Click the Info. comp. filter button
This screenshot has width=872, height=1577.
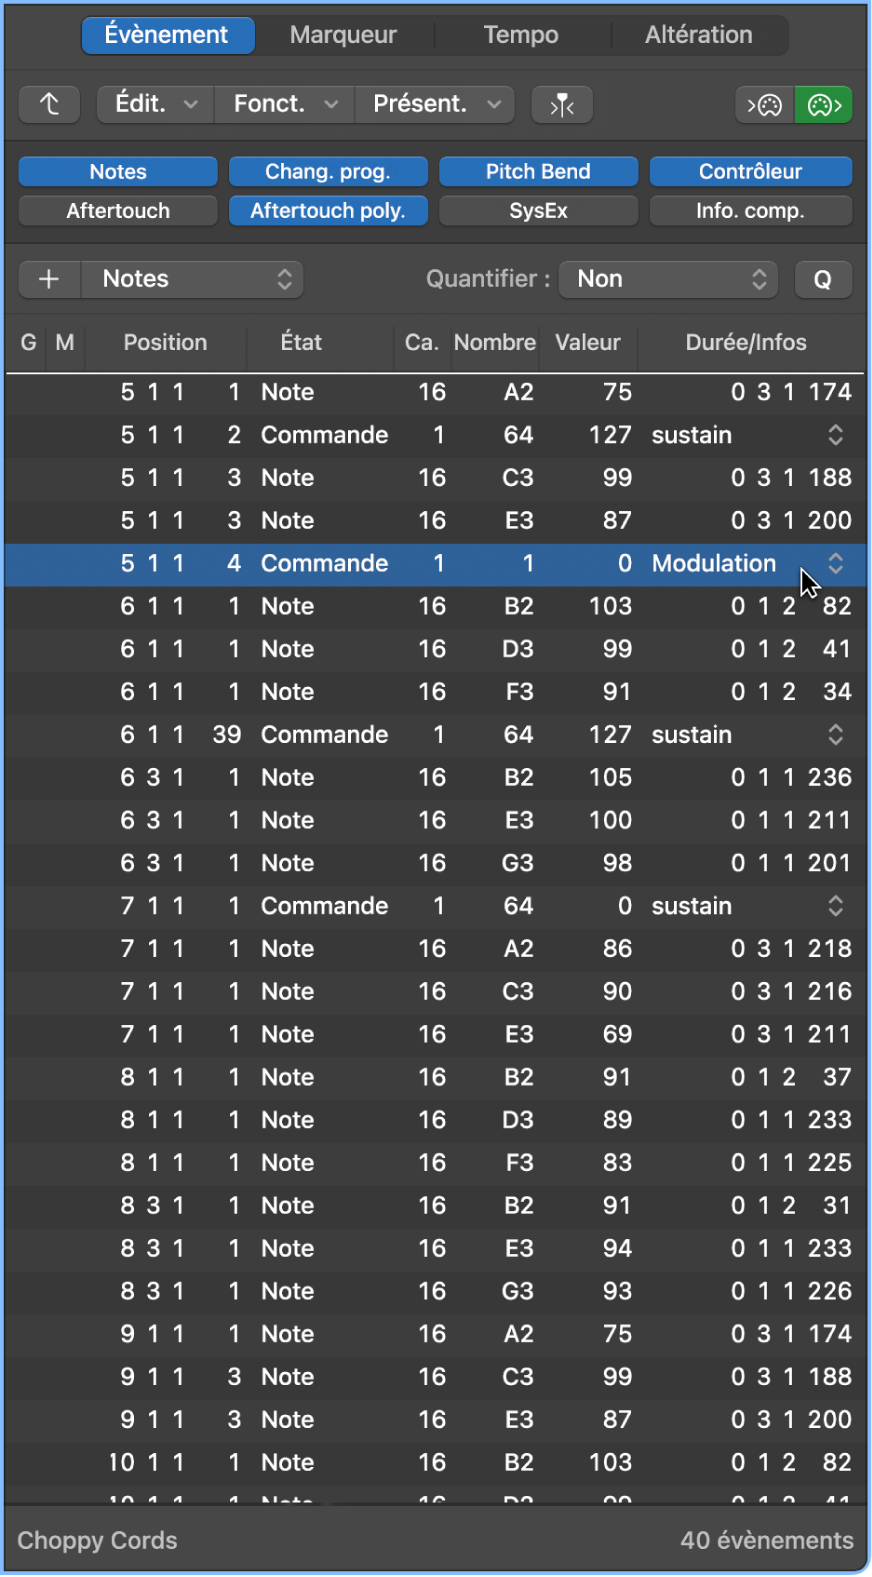coord(750,211)
